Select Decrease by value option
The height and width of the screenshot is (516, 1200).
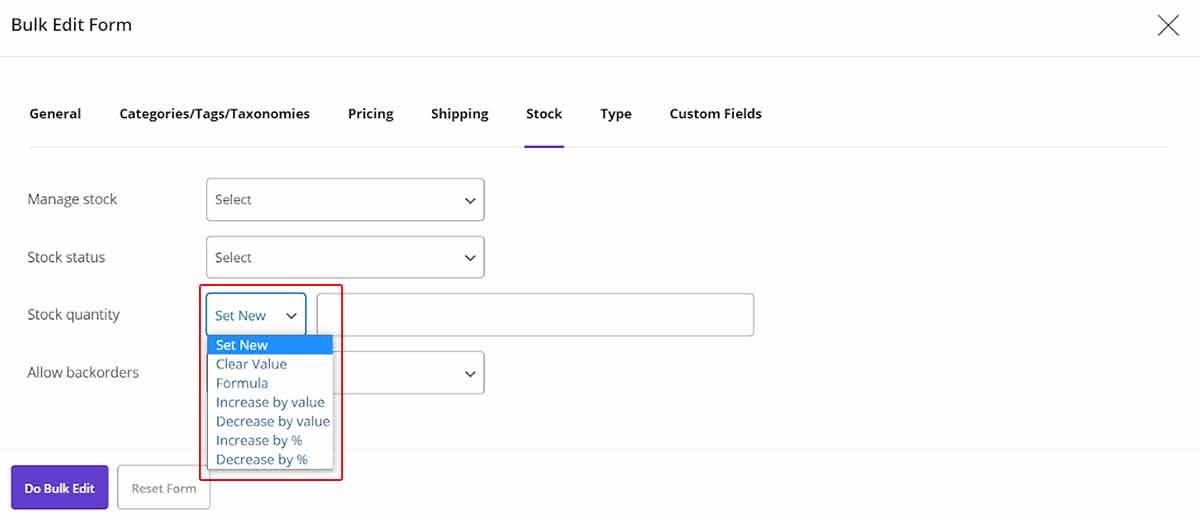(272, 421)
